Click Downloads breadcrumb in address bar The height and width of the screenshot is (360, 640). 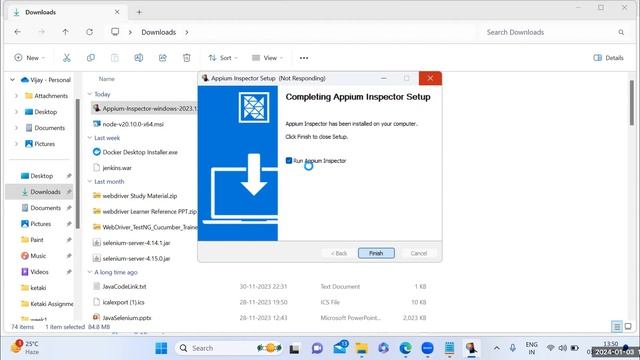158,32
